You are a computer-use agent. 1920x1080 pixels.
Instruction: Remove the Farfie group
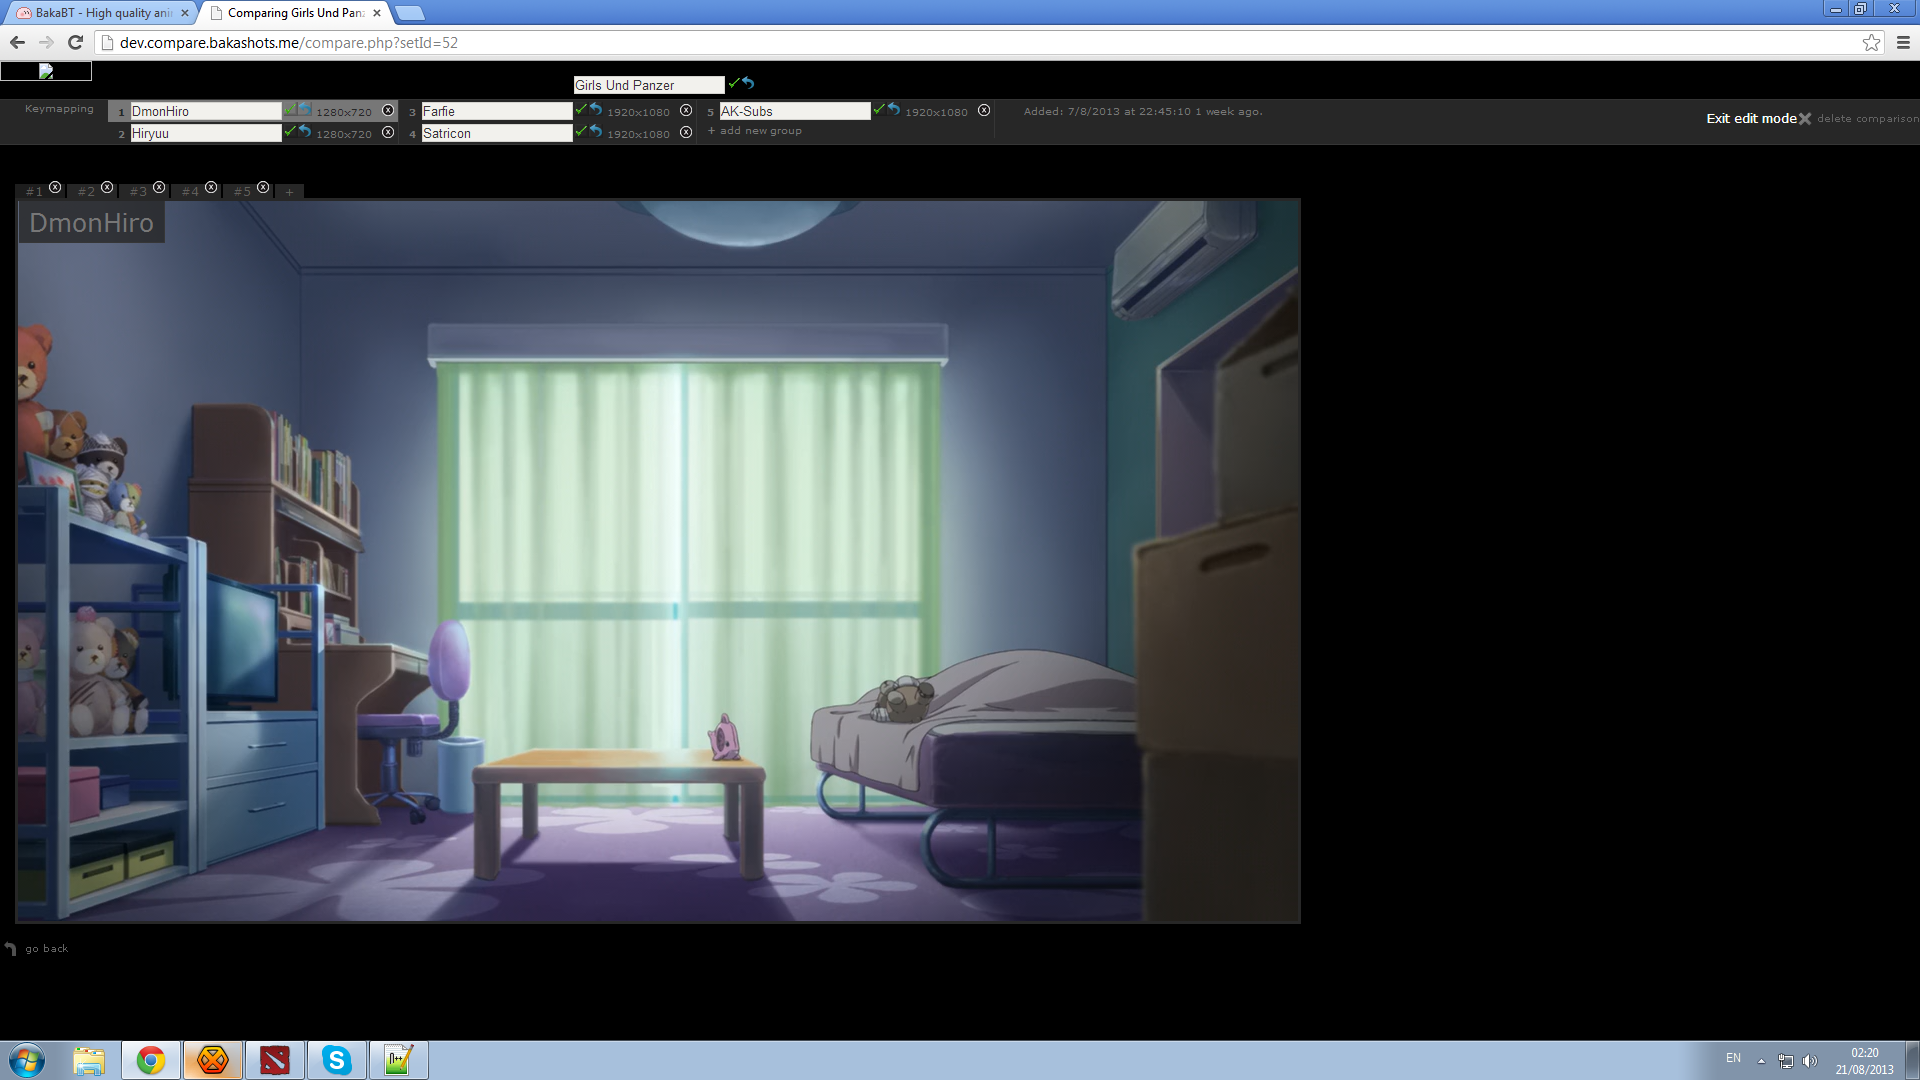tap(686, 110)
